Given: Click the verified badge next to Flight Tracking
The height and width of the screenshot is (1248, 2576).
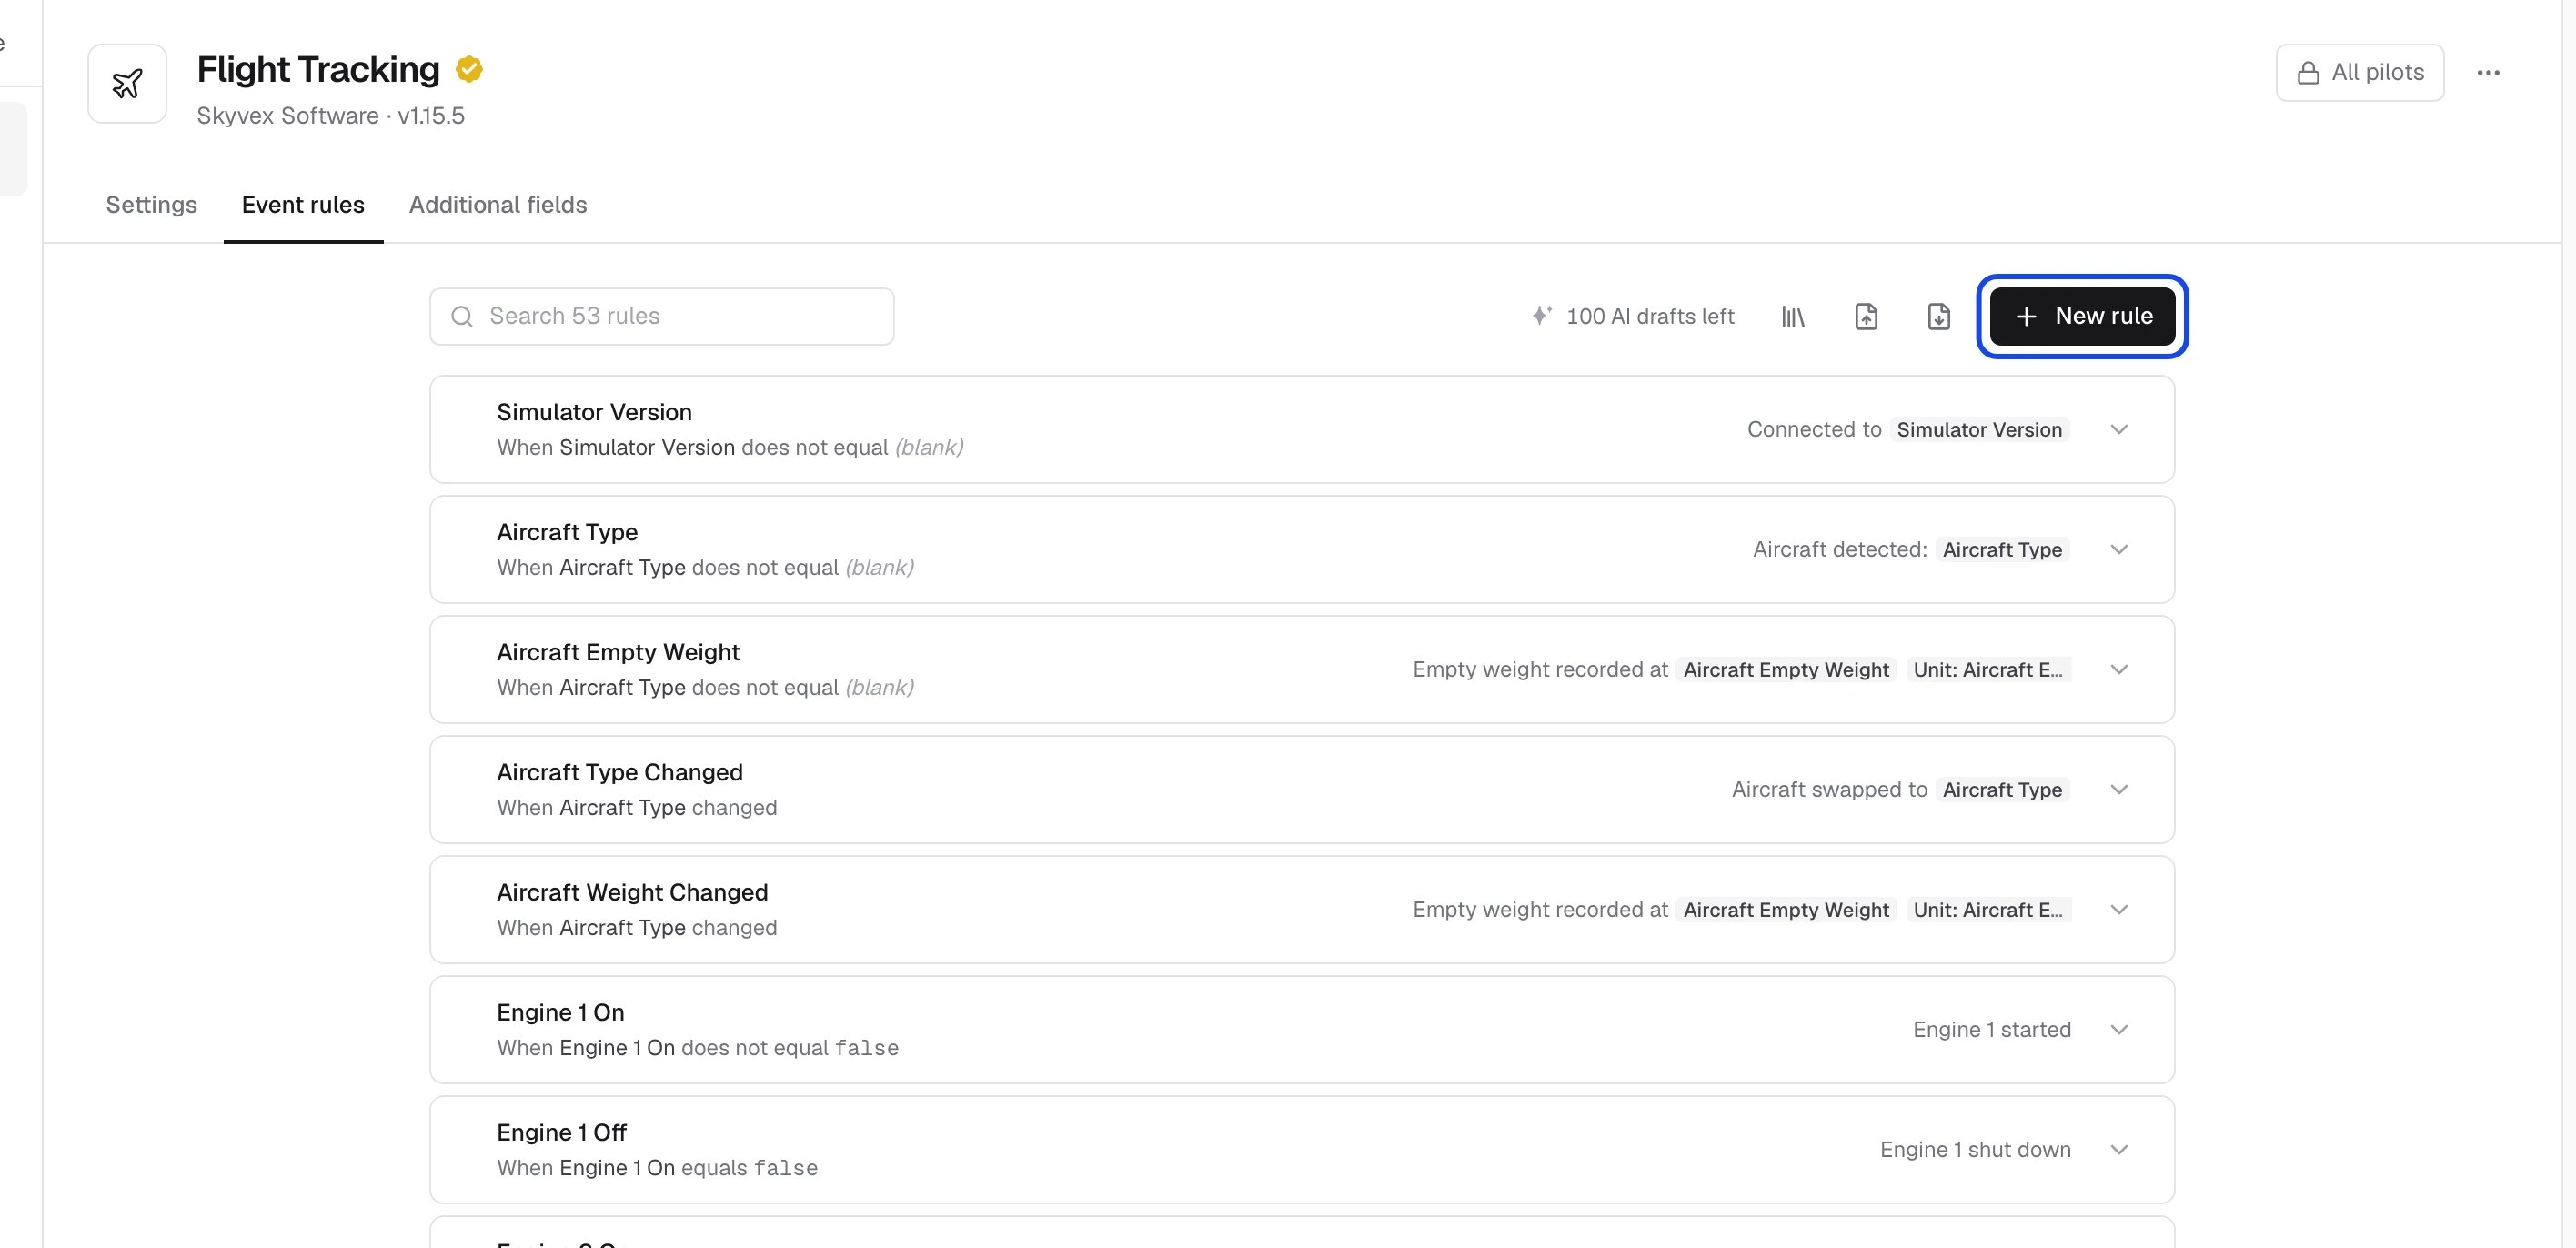Looking at the screenshot, I should (469, 69).
